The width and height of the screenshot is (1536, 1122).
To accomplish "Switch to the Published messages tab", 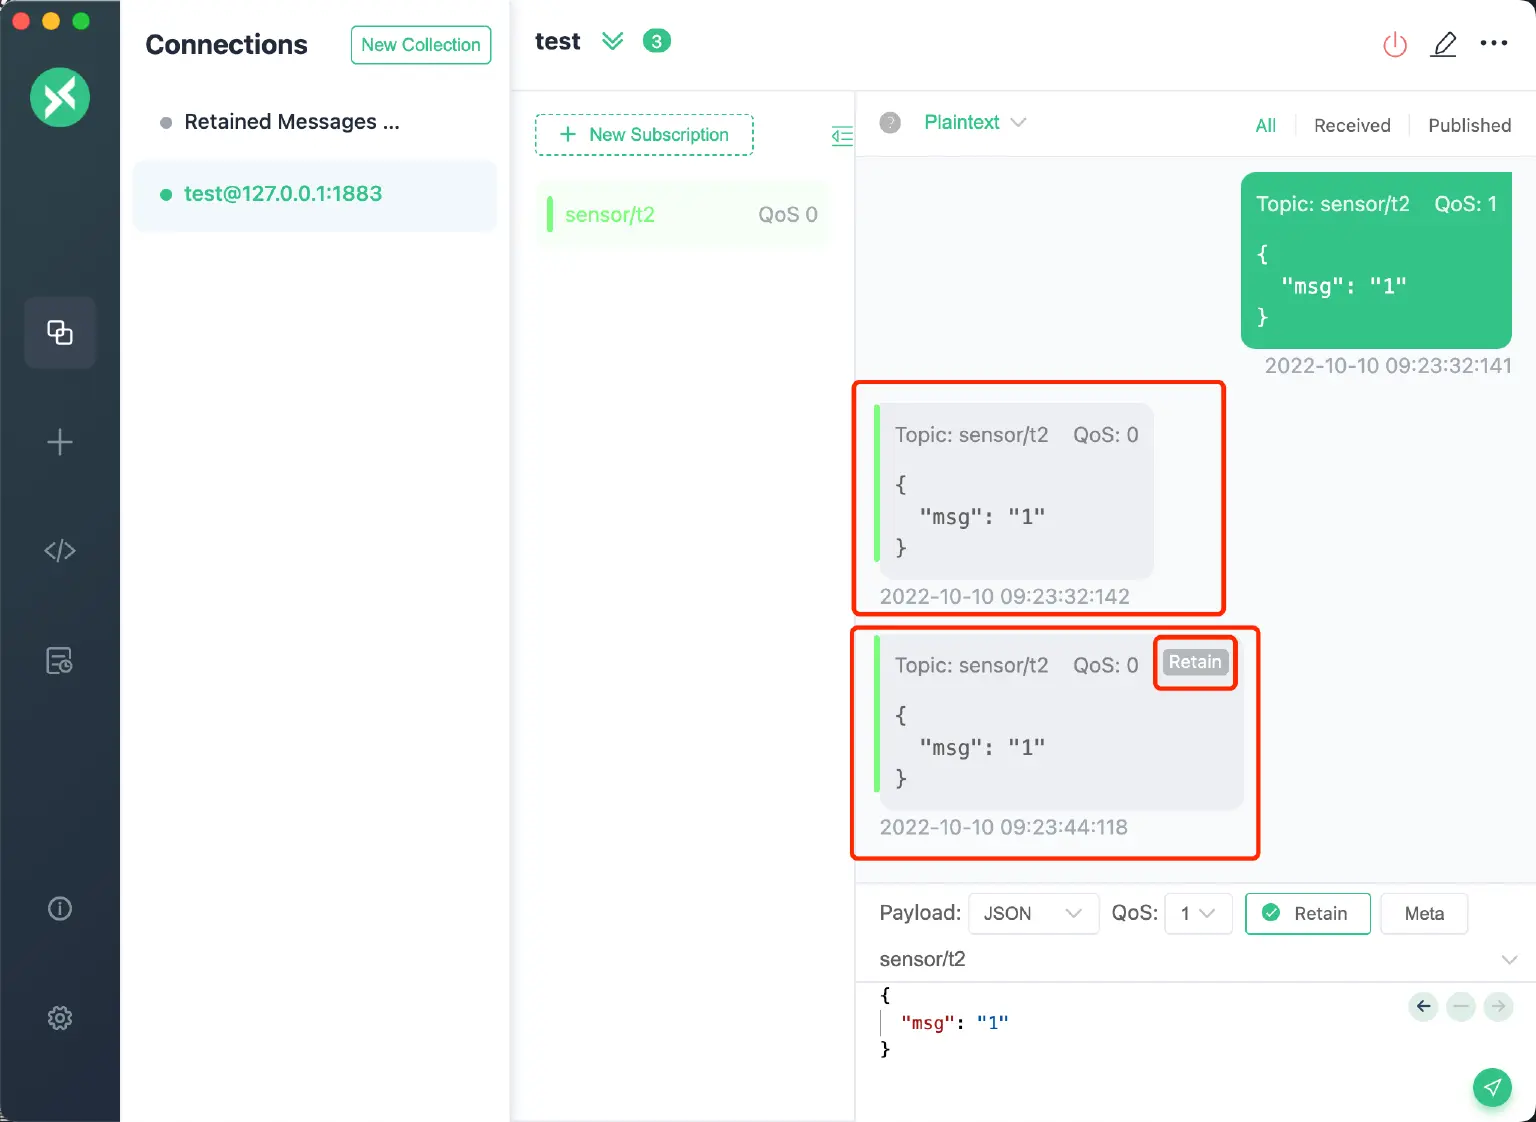I will tap(1469, 125).
